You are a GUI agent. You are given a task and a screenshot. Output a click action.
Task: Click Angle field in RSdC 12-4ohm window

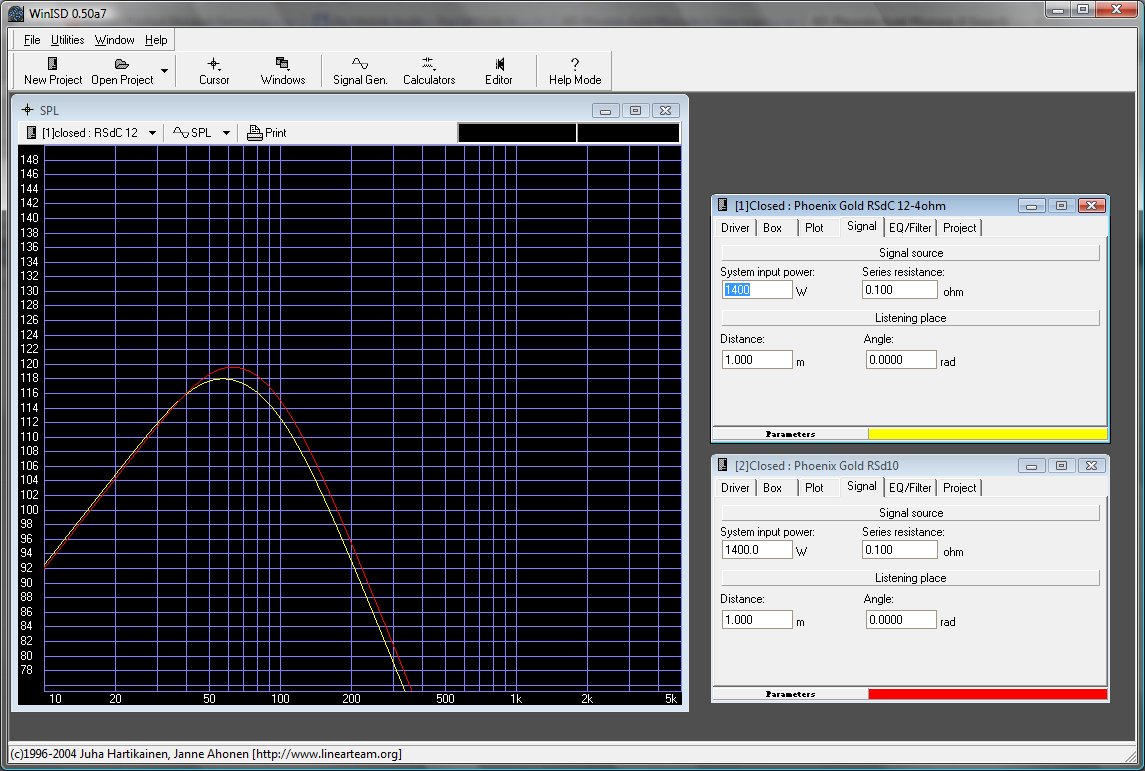(x=900, y=360)
